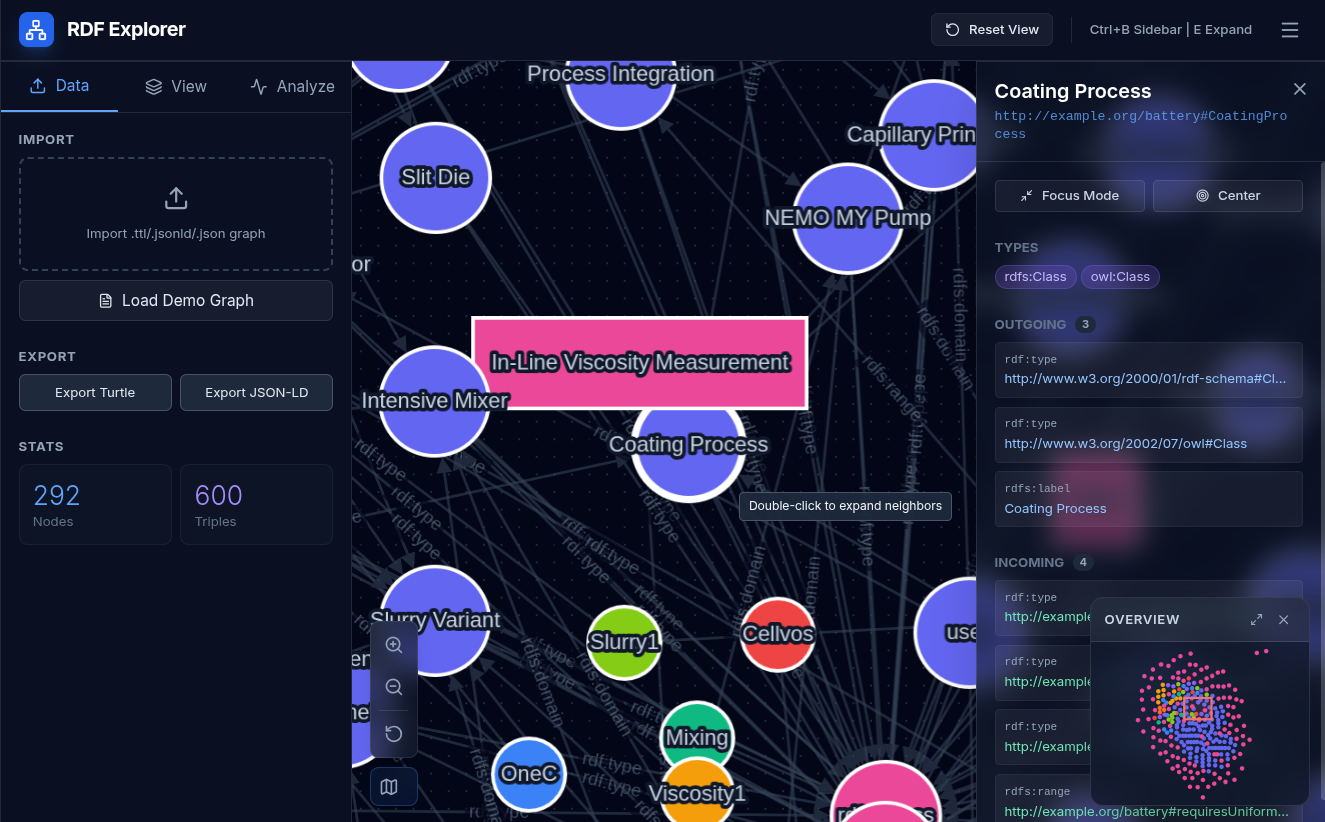Screen dimensions: 1325x822
Task: Click the zoom out magnifier icon
Action: pyautogui.click(x=394, y=688)
